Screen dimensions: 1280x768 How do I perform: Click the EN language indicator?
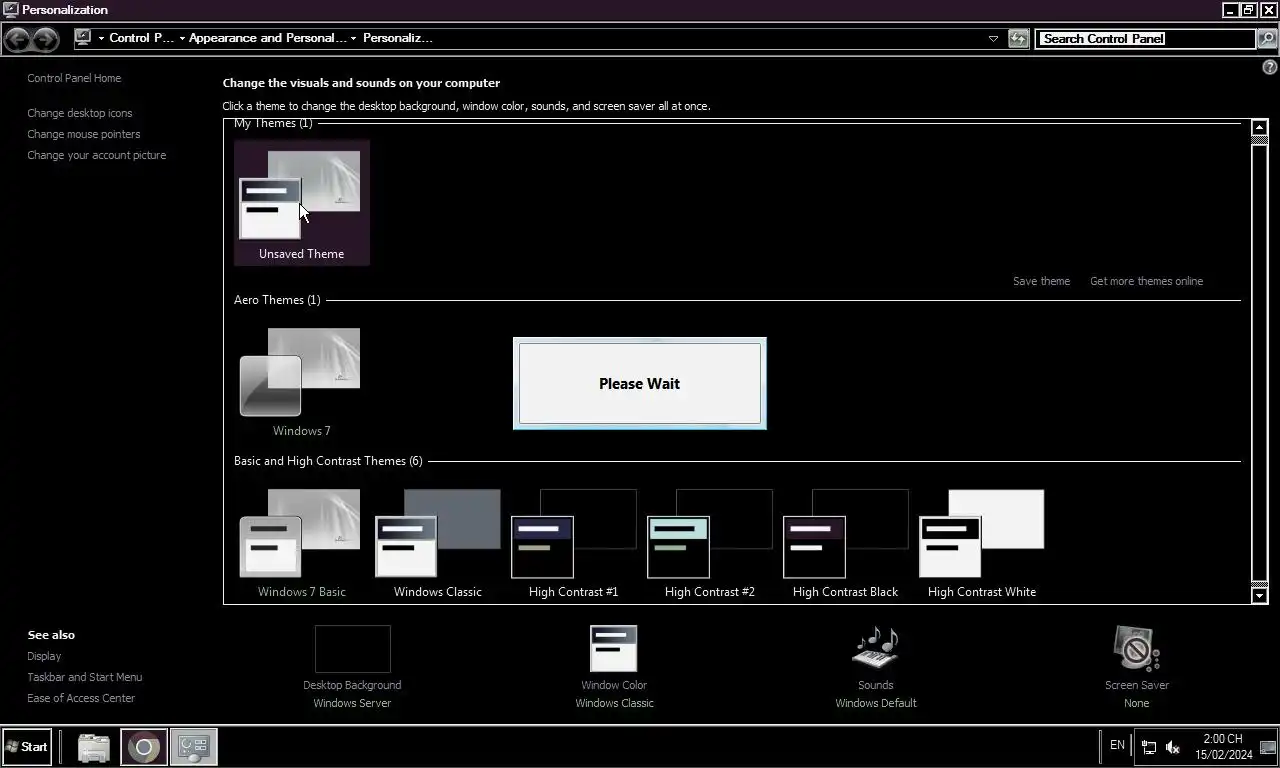pyautogui.click(x=1117, y=746)
